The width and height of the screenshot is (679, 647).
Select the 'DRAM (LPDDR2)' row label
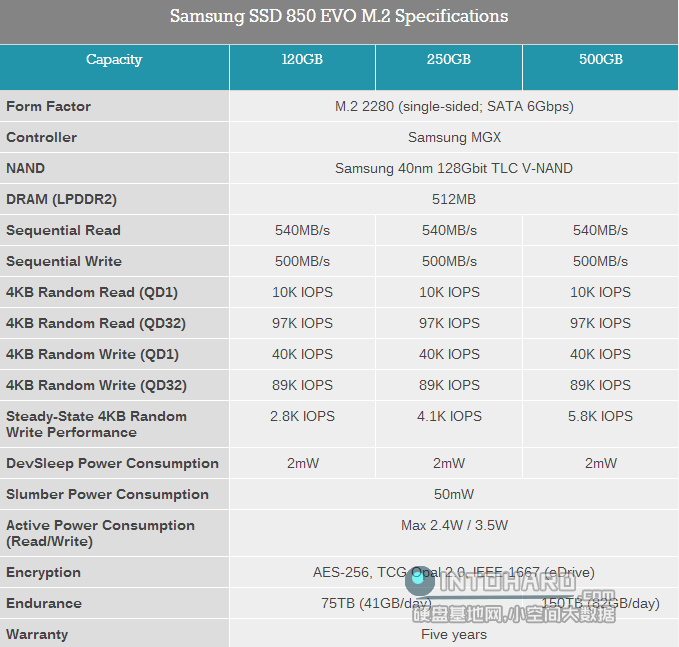[x=61, y=199]
